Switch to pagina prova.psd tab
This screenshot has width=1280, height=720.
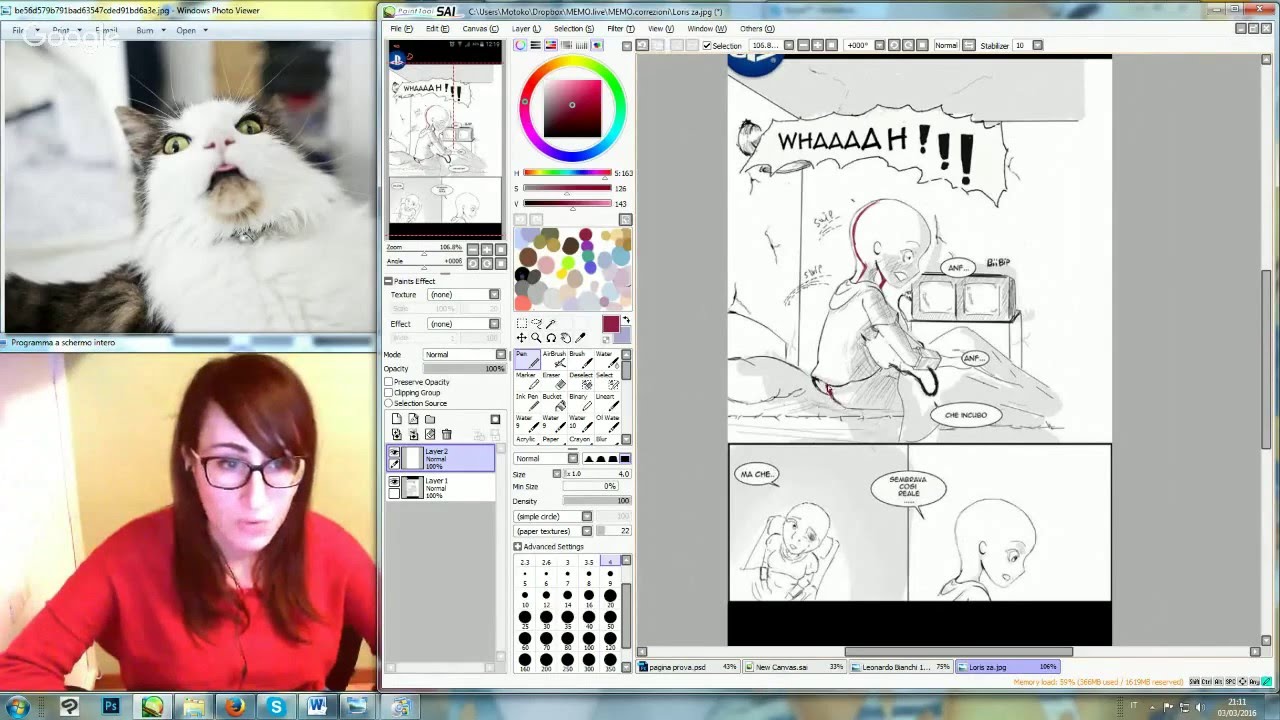point(688,667)
